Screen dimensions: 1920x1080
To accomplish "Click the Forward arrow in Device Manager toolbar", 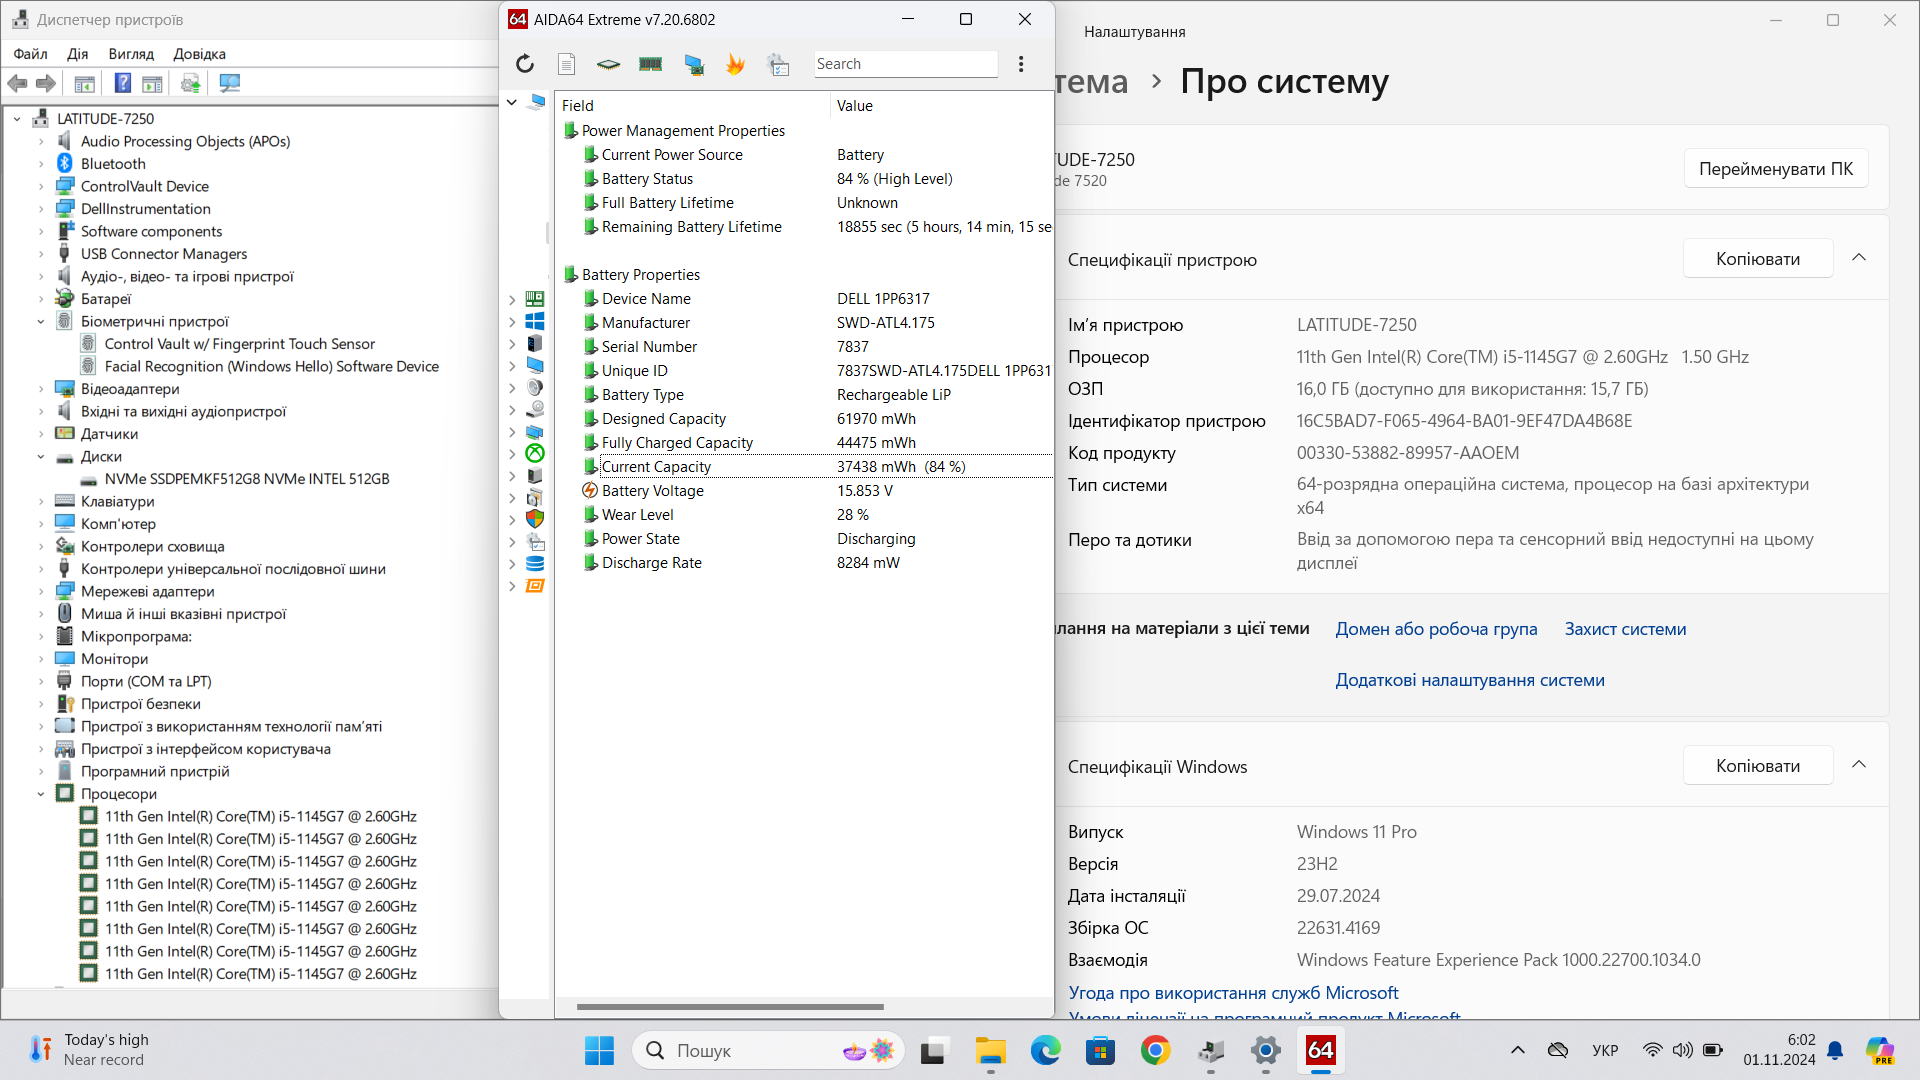I will (46, 83).
